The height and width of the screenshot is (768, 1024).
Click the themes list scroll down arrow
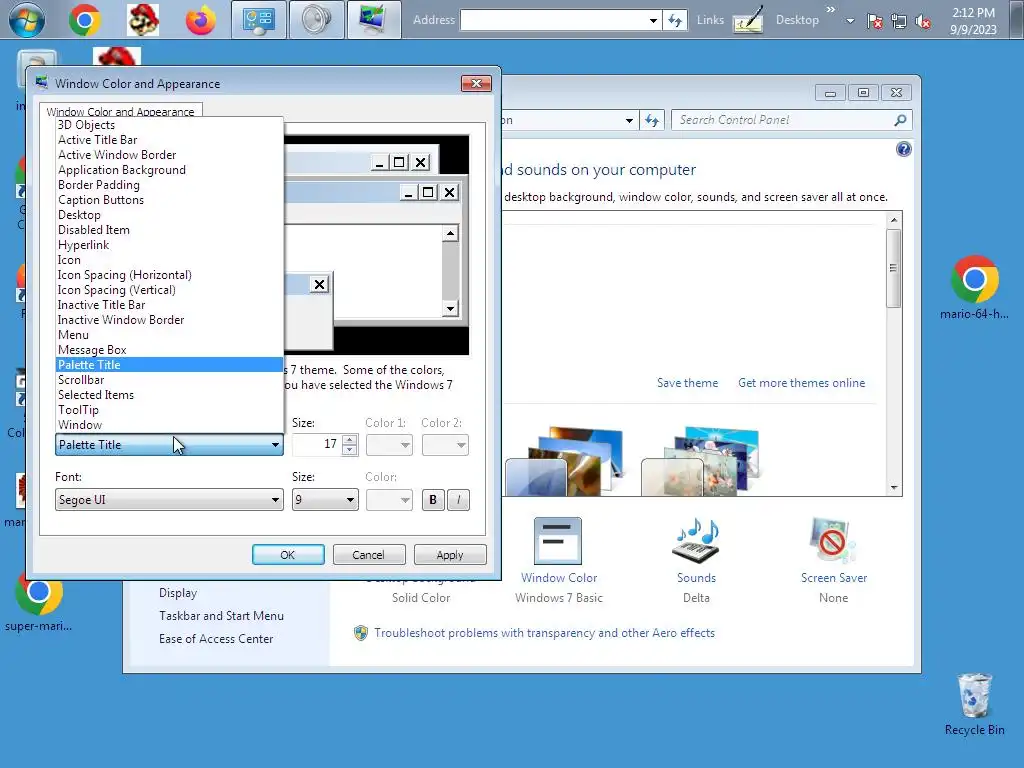click(894, 488)
